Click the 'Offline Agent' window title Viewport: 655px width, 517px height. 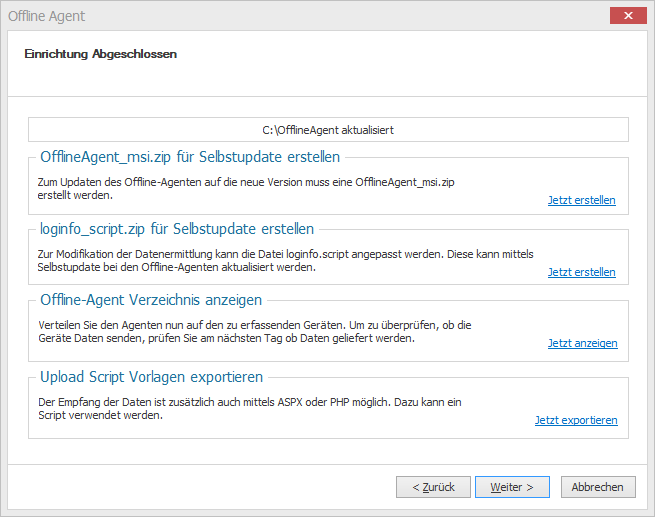pyautogui.click(x=46, y=16)
